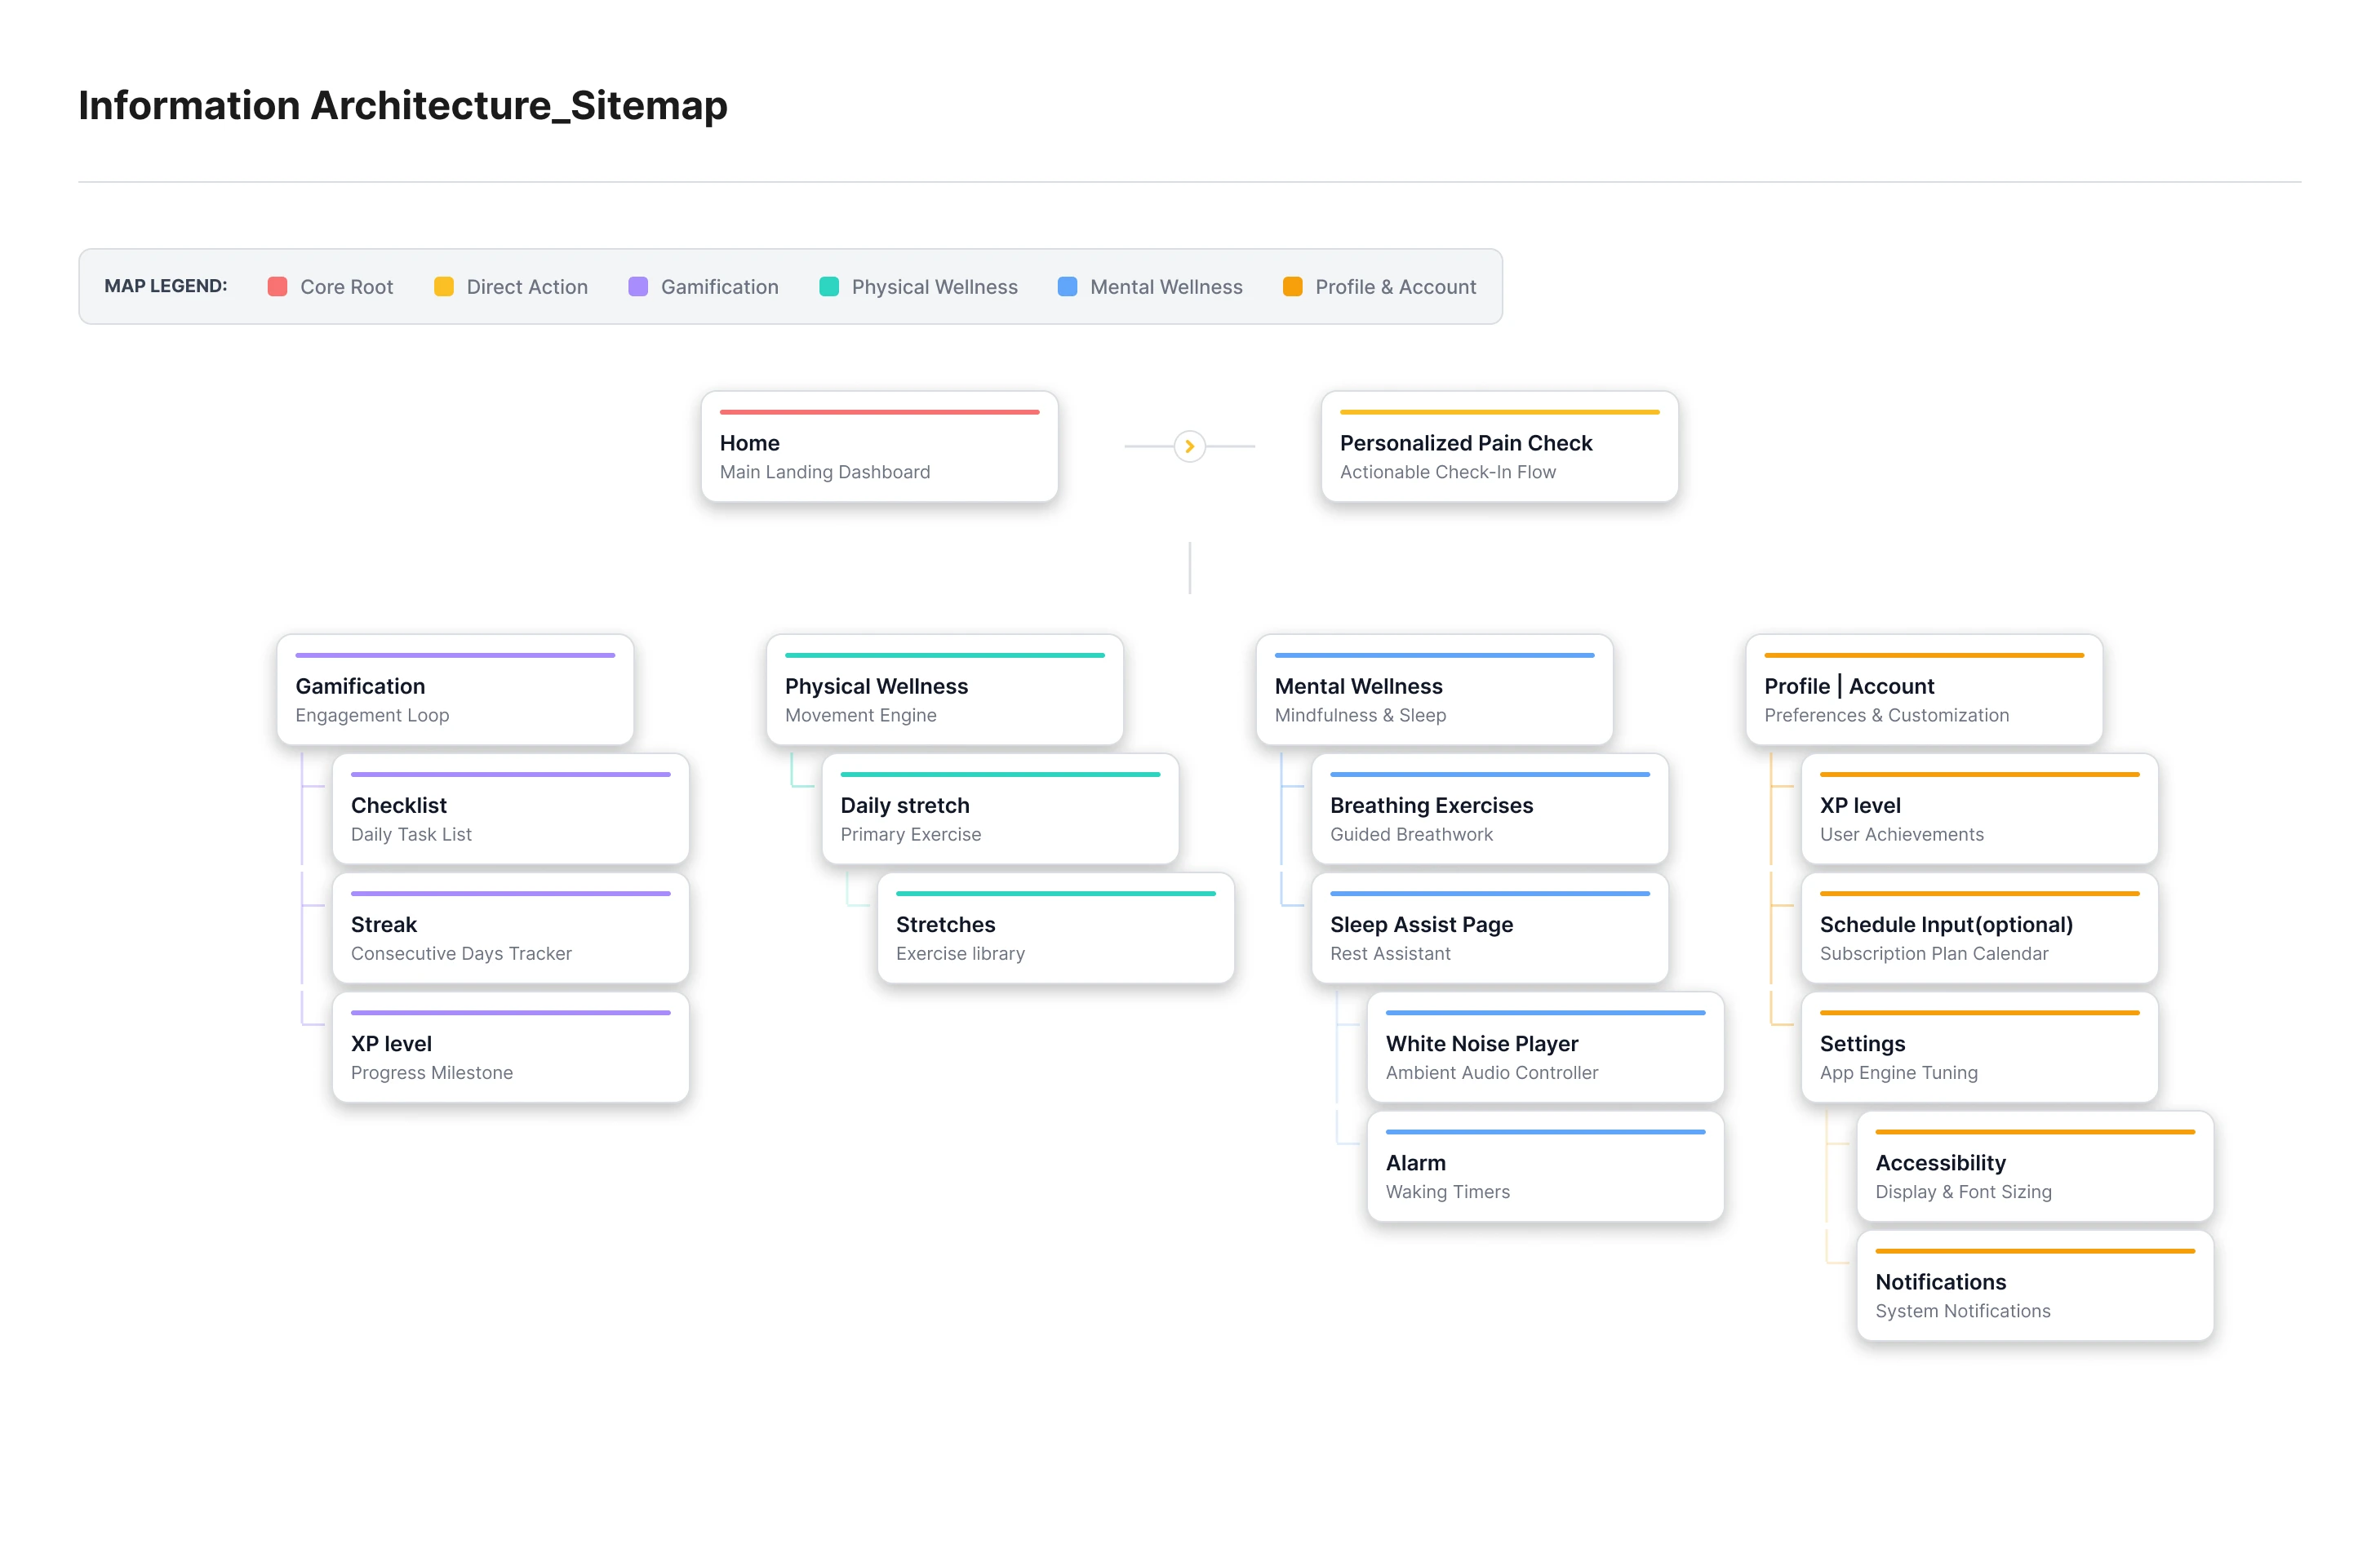Screen dimensions: 2380x1567
Task: Click the Profile & Account legend text
Action: 1396,287
